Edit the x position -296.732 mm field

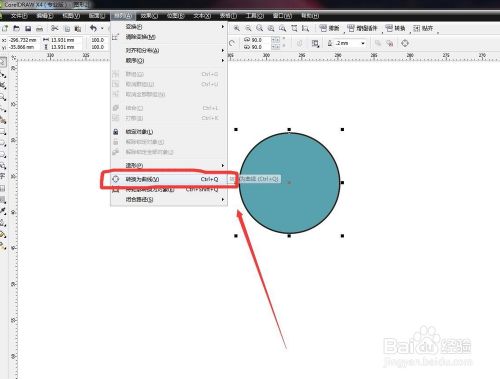click(23, 40)
